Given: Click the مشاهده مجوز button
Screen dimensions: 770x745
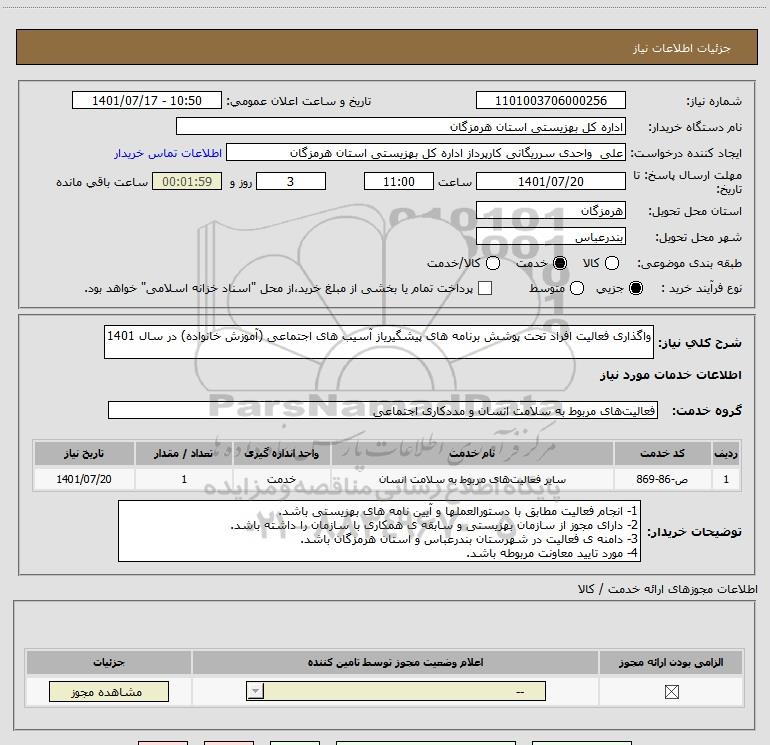Looking at the screenshot, I should [x=109, y=691].
